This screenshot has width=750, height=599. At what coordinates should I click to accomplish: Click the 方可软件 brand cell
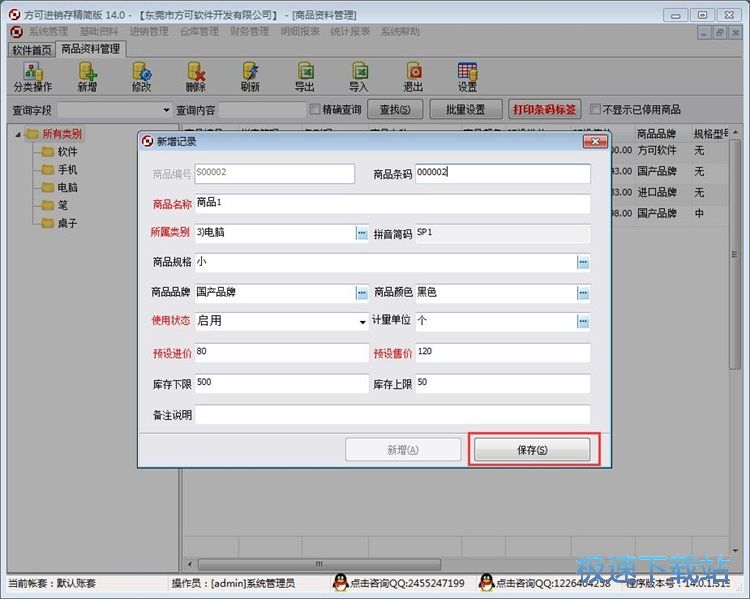(x=656, y=151)
